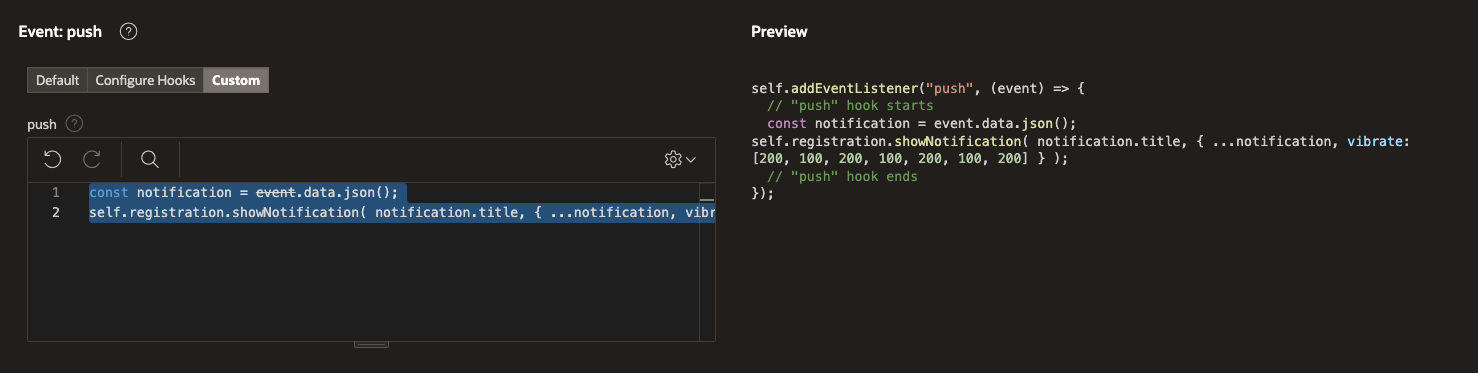Grab the editor resize handle below code
Image resolution: width=1478 pixels, height=373 pixels.
pos(371,344)
